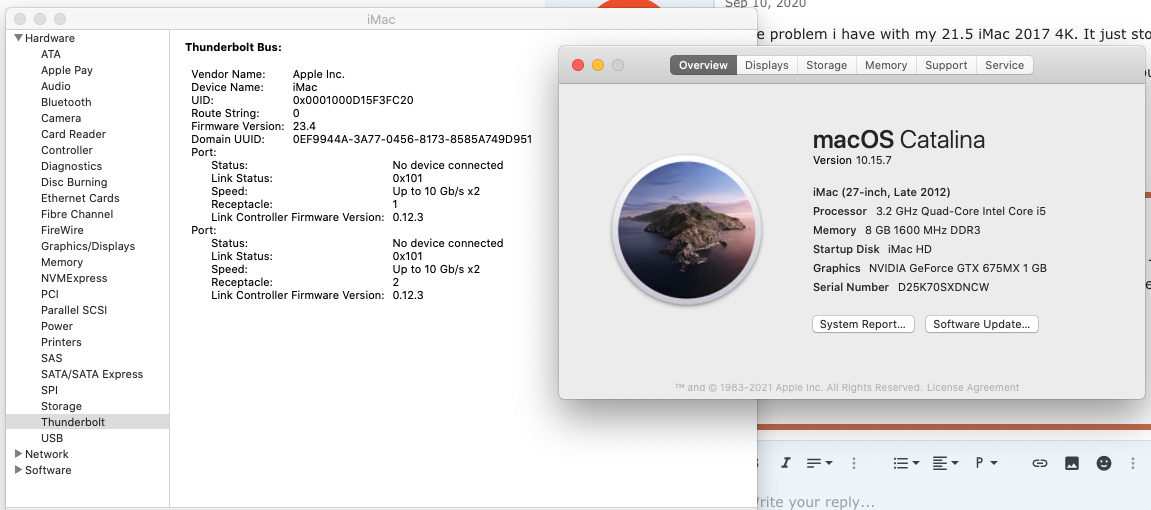Open the text alignment dropdown
Image resolution: width=1151 pixels, height=510 pixels.
coord(945,463)
